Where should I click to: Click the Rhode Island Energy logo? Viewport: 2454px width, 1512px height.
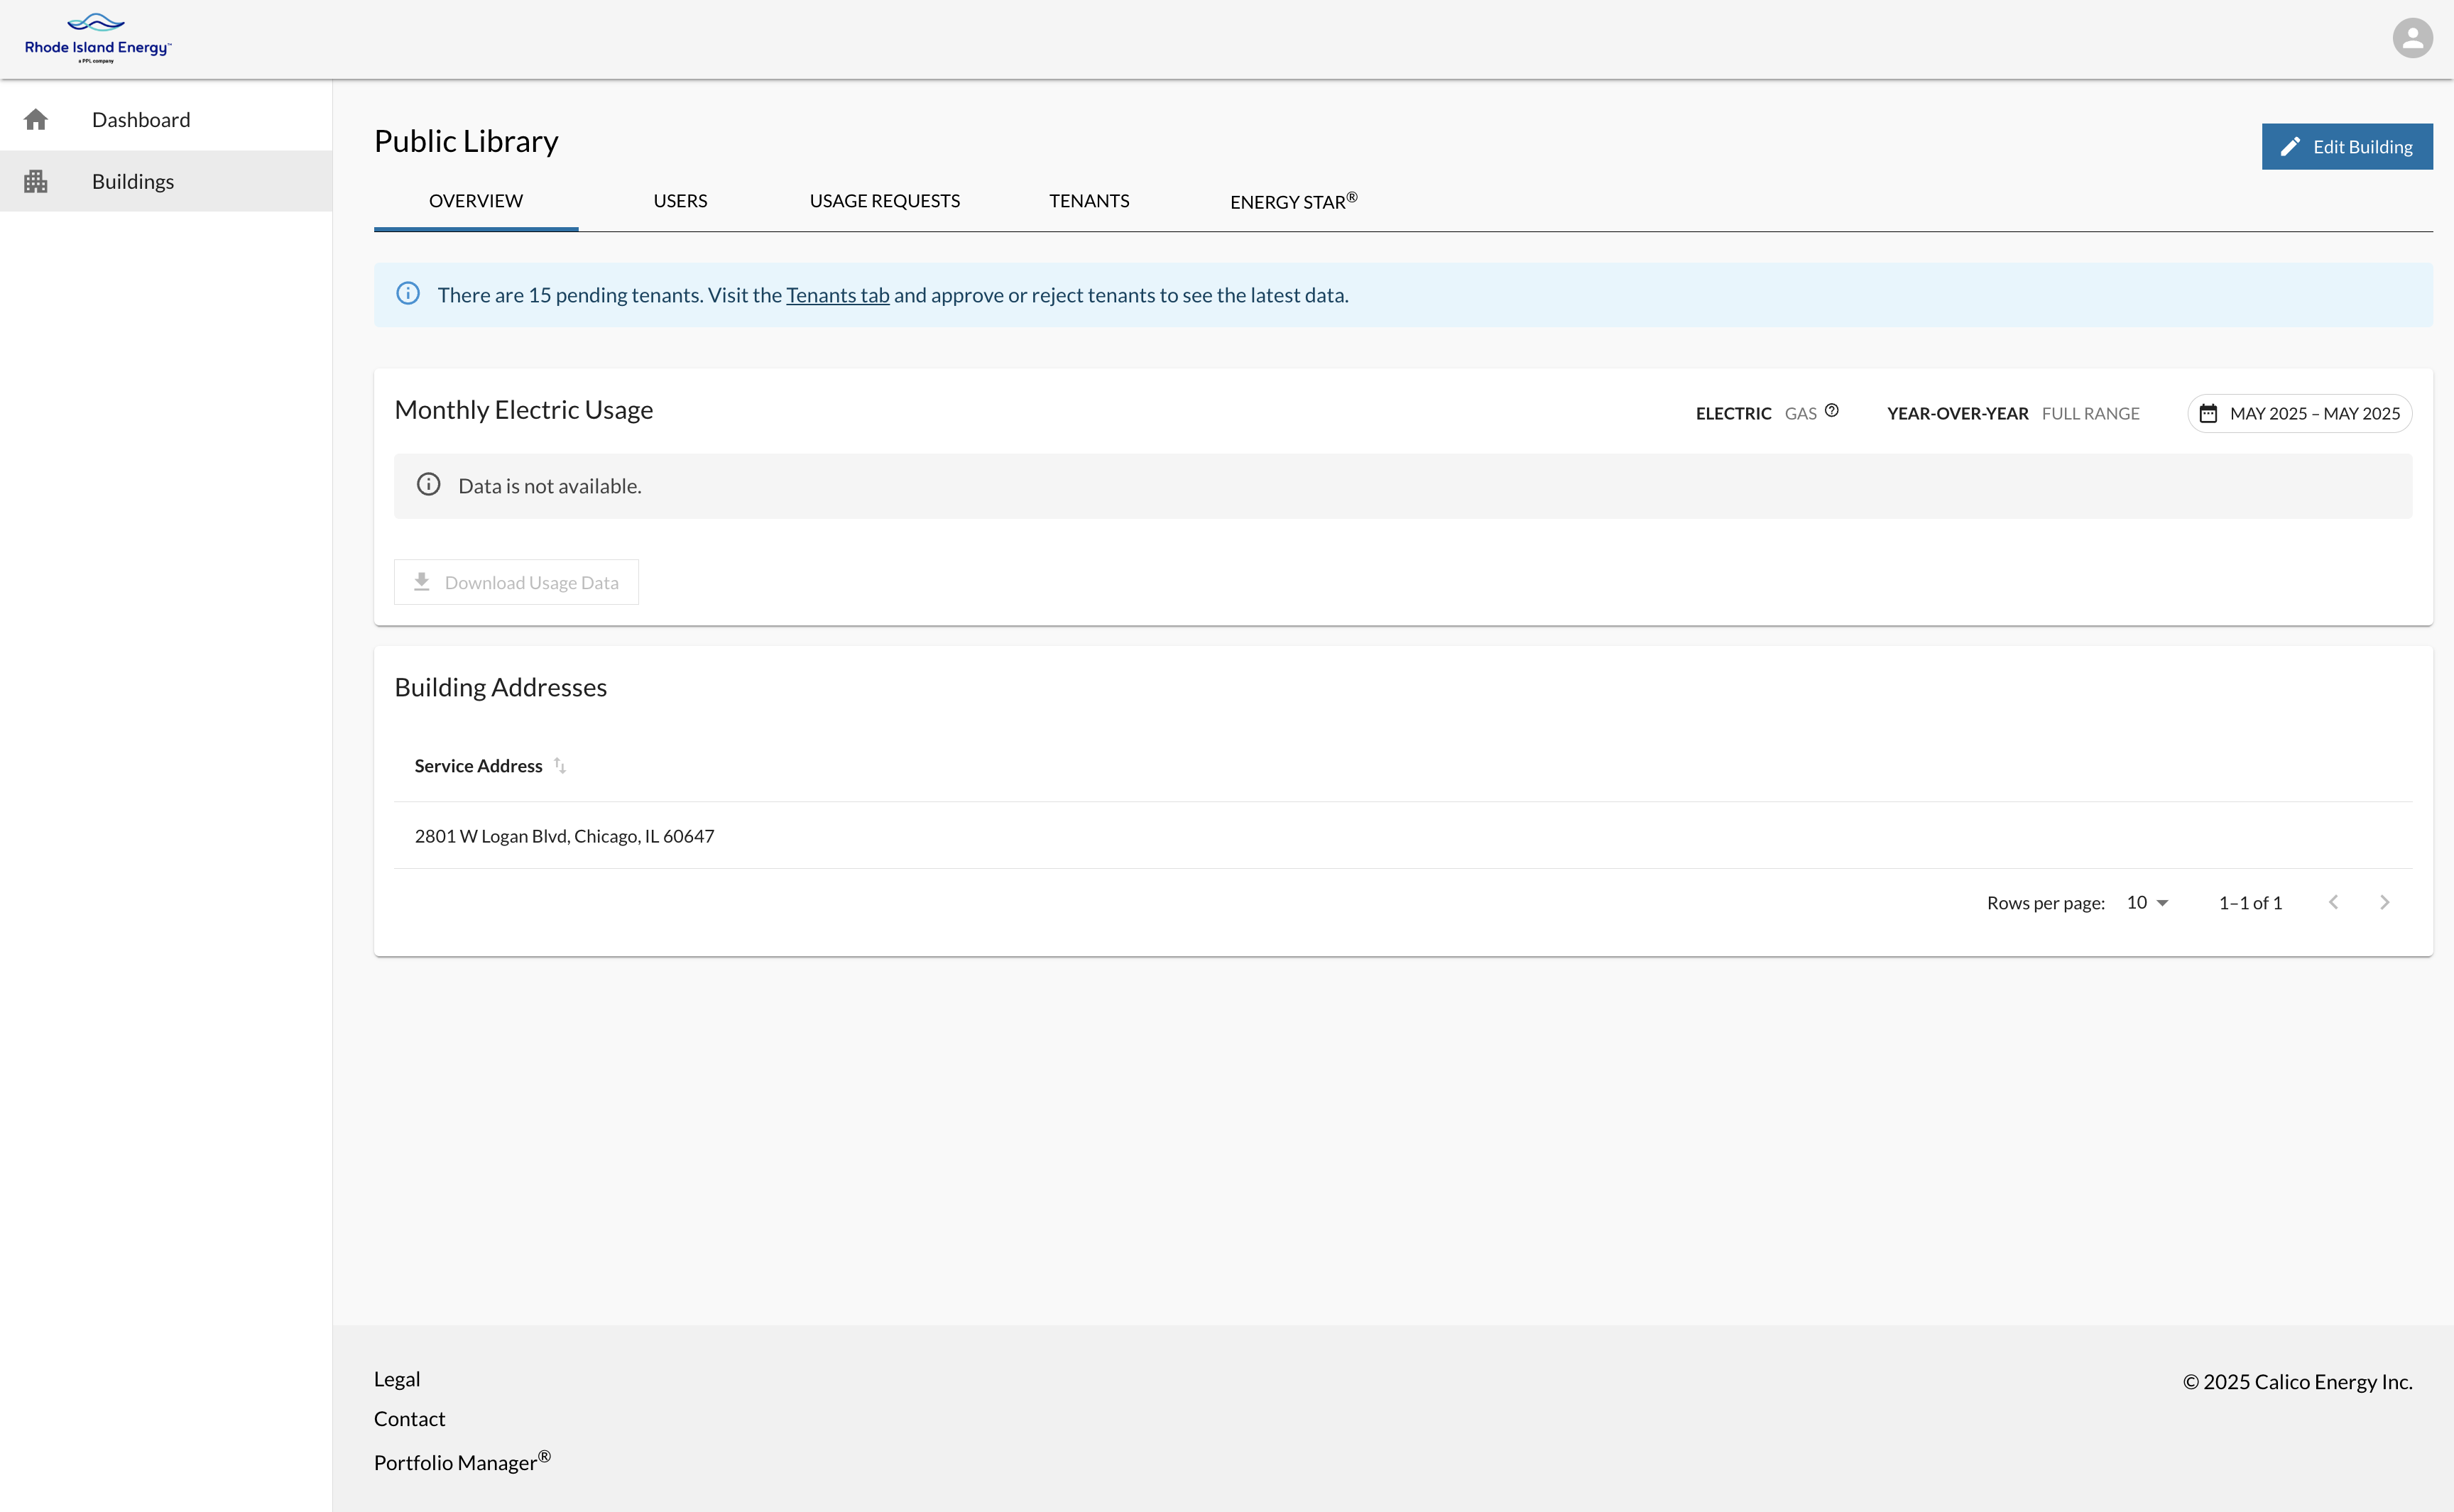(98, 38)
